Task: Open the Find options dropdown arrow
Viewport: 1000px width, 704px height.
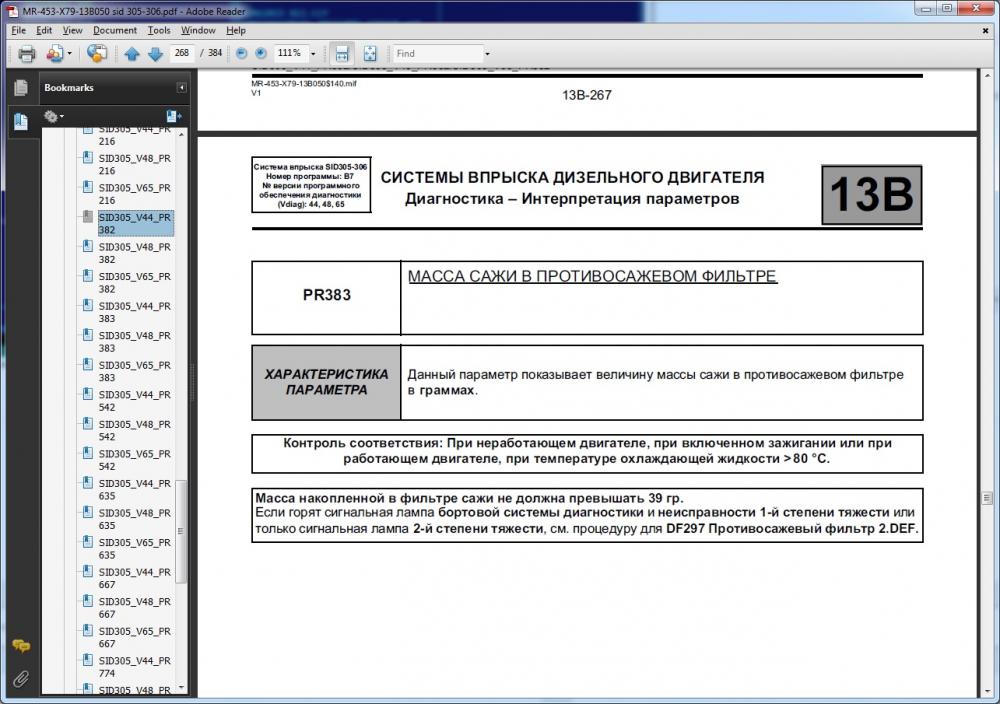Action: [487, 54]
